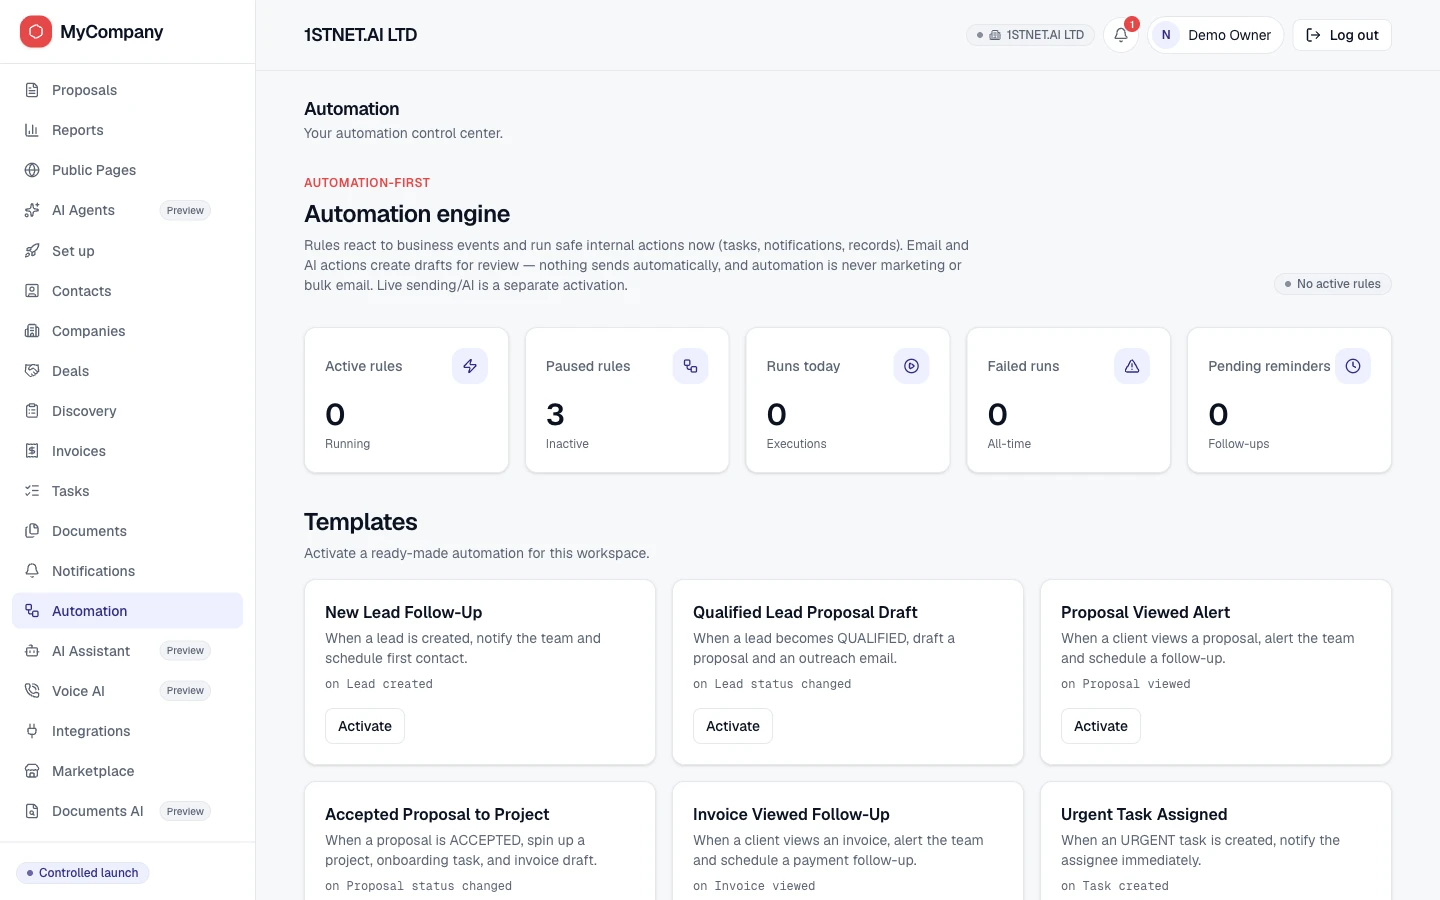The height and width of the screenshot is (900, 1440).
Task: Click the Runs today play icon
Action: (x=912, y=366)
